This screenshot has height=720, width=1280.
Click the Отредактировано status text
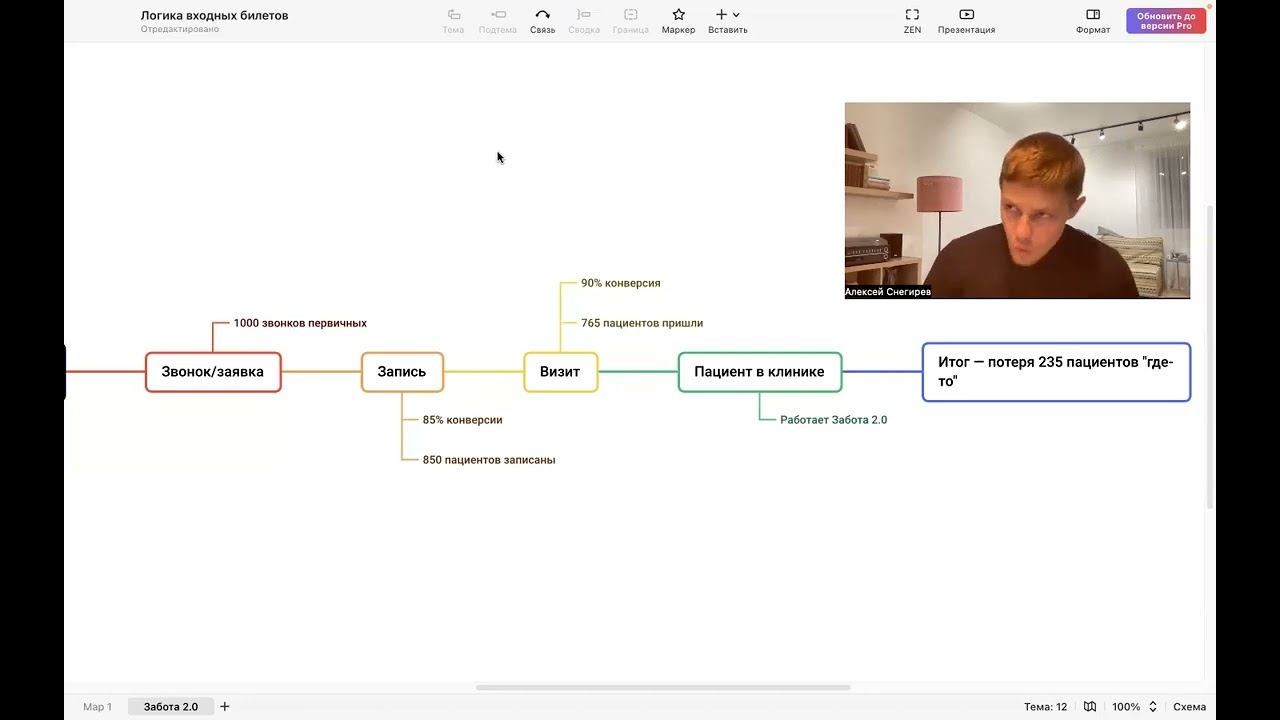tap(180, 30)
